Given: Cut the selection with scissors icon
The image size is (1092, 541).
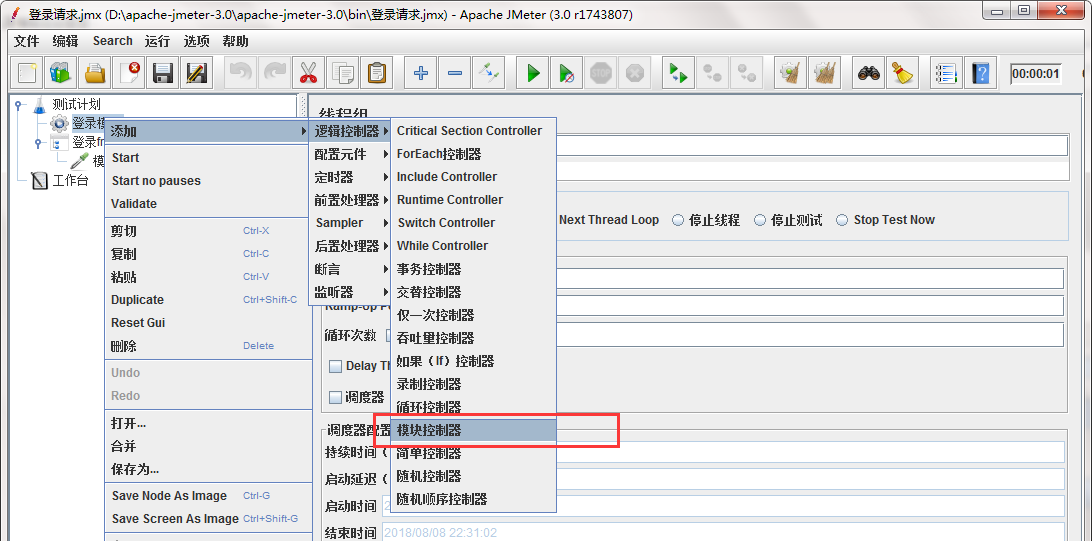Looking at the screenshot, I should tap(308, 72).
